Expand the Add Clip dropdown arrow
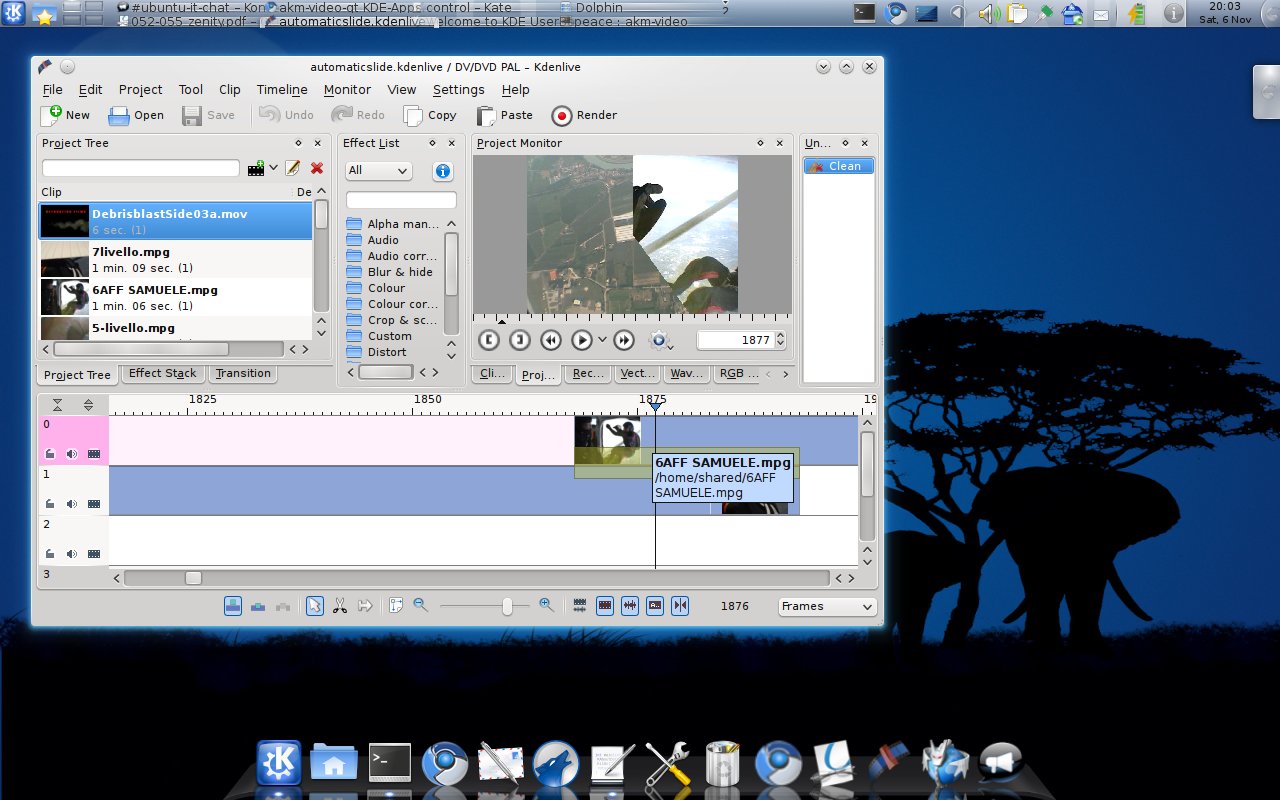 coord(274,169)
